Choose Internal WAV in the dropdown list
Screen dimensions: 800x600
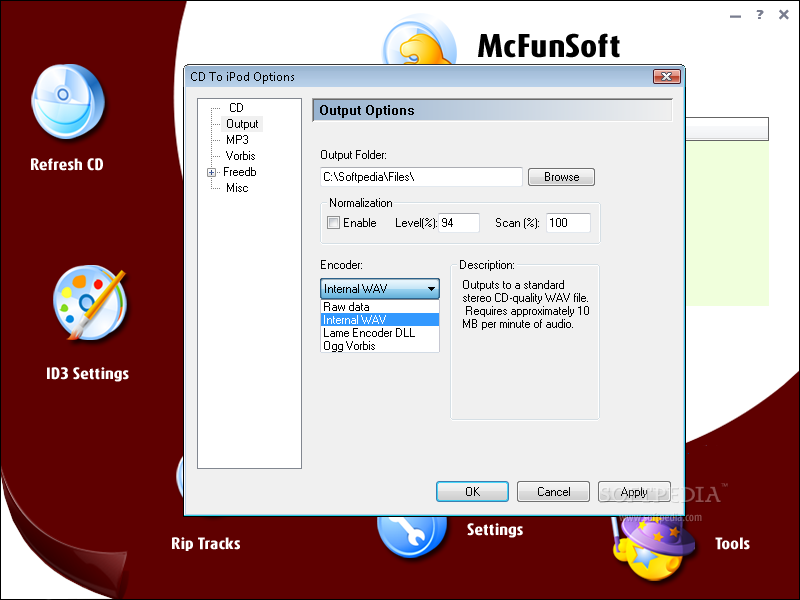point(380,320)
